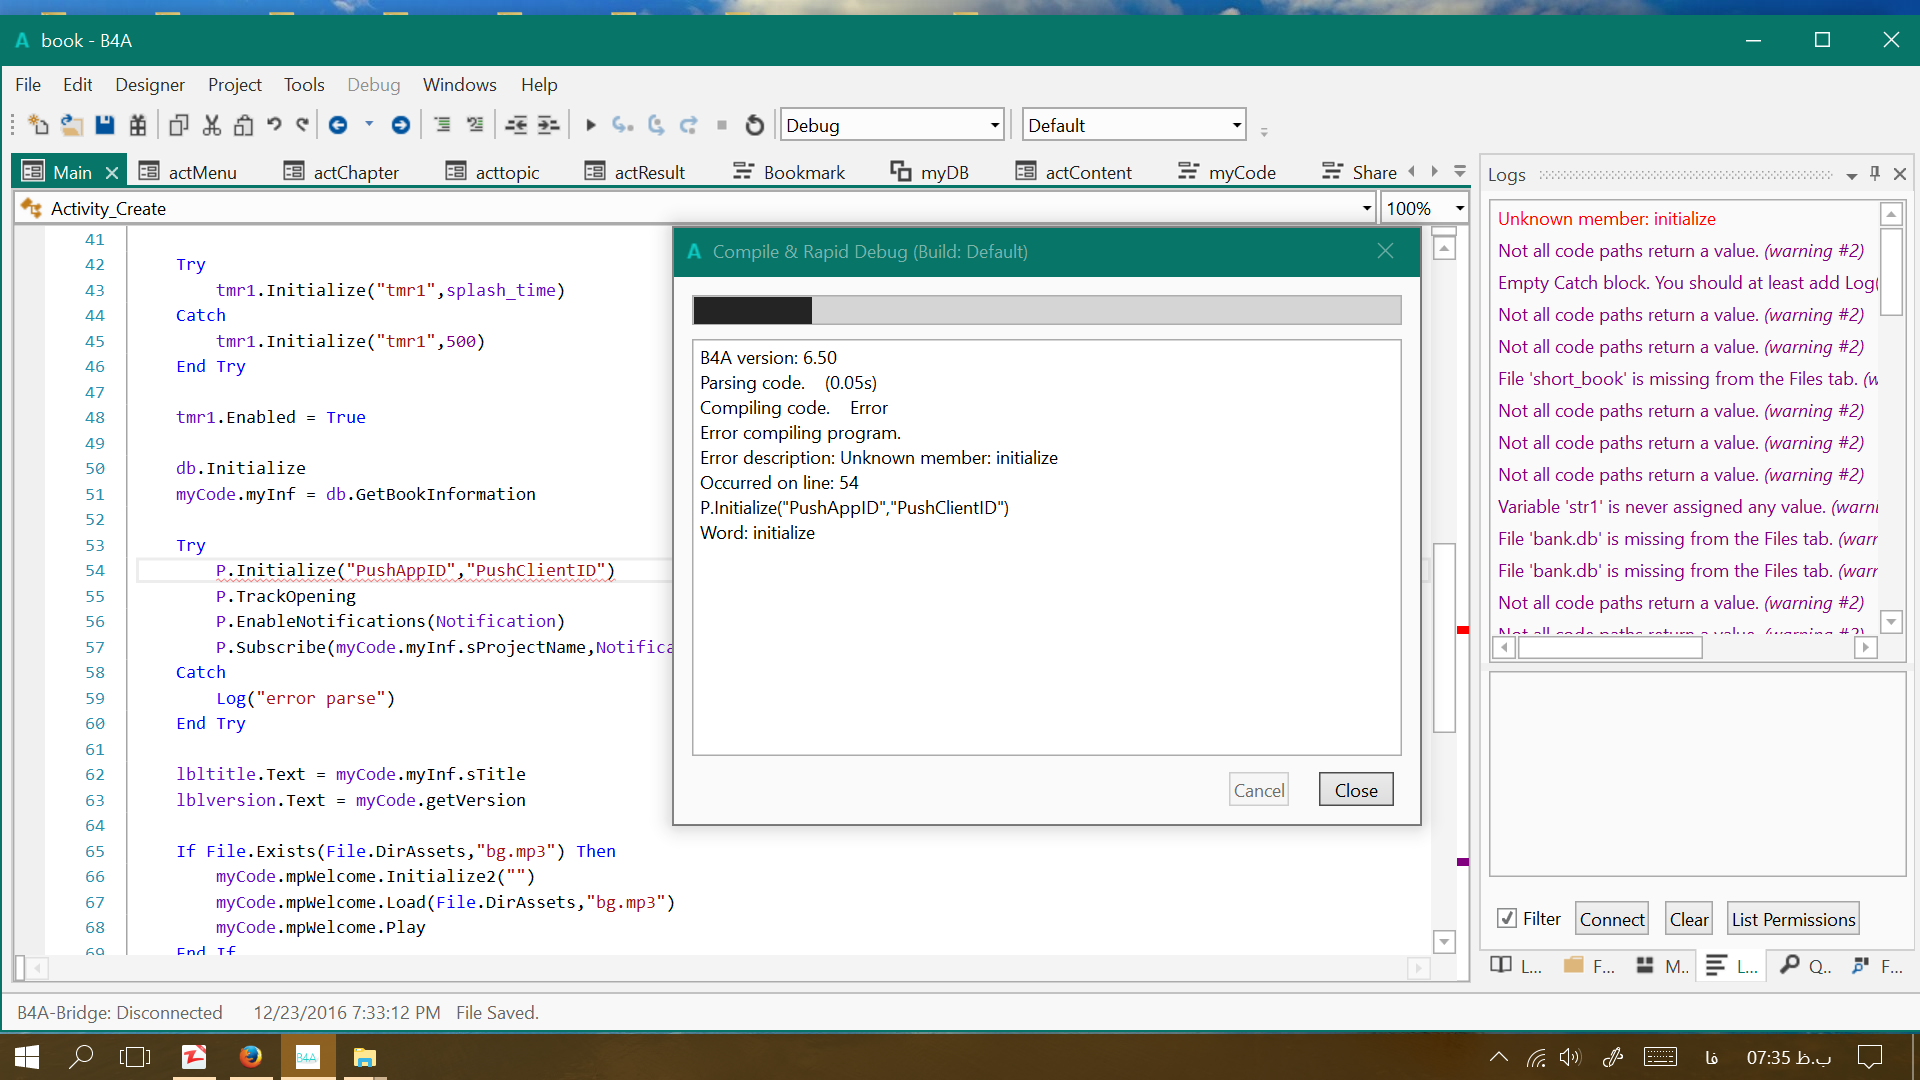Click the Undo arrow icon
This screenshot has height=1080, width=1920.
click(x=274, y=125)
